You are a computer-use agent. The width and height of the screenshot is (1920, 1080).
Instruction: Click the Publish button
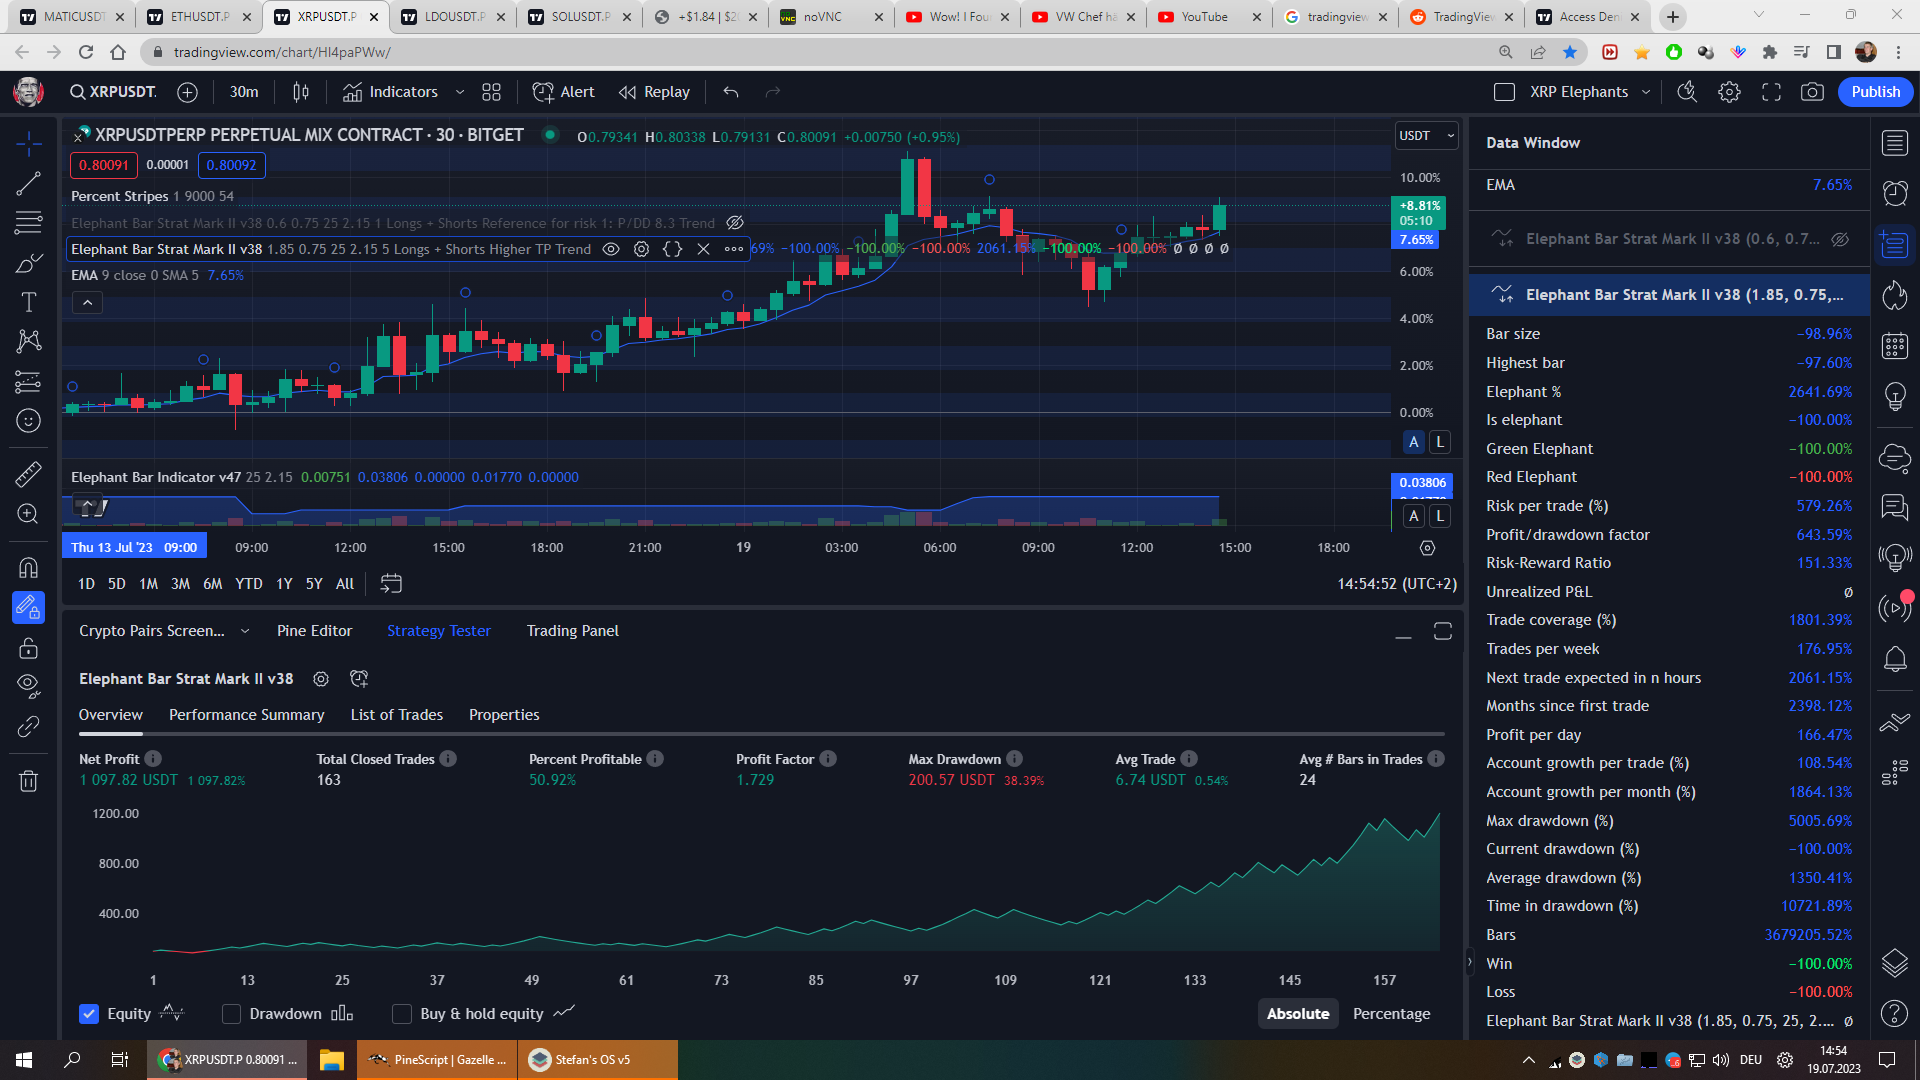(x=1875, y=92)
